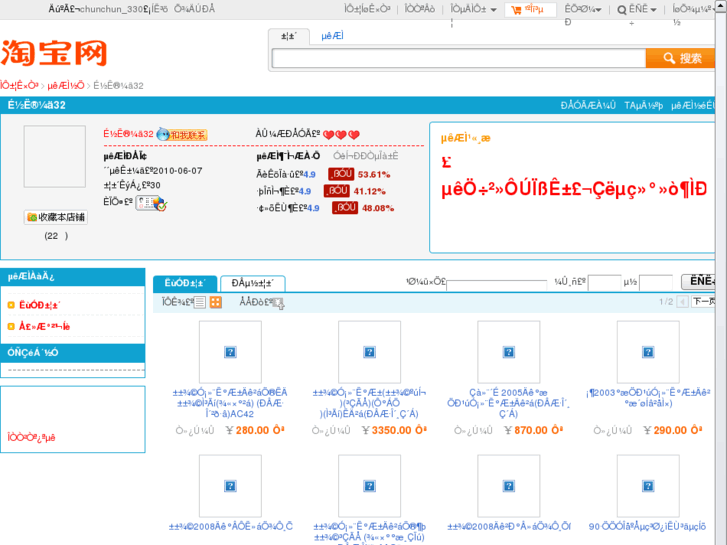Click the three red hearts credit rating
The height and width of the screenshot is (545, 727).
click(x=341, y=135)
